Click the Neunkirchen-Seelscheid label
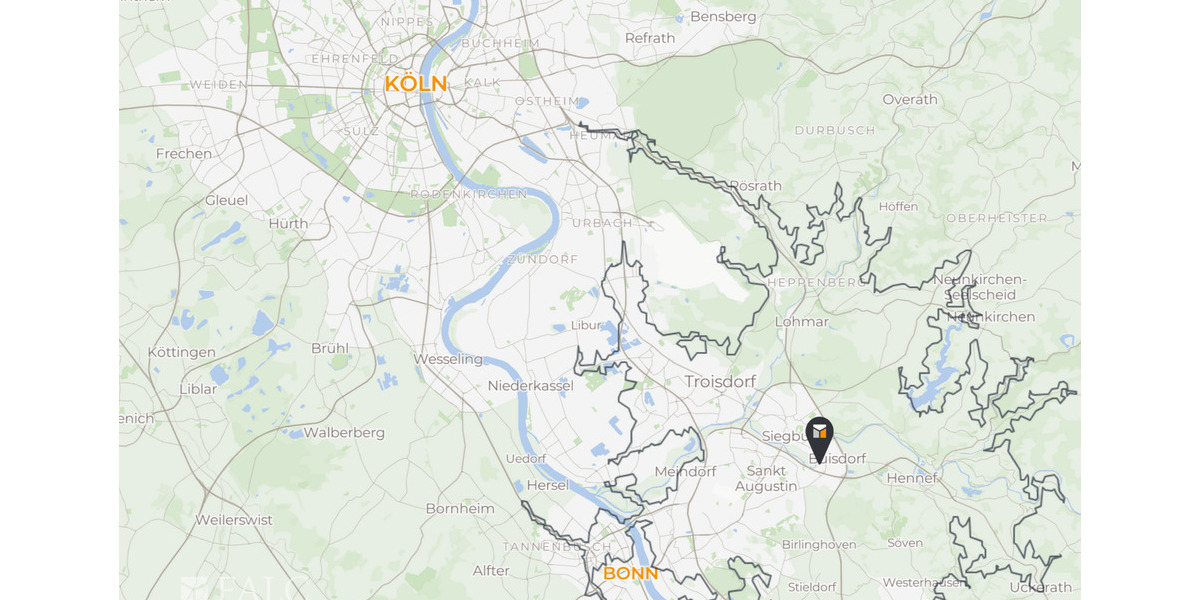Image resolution: width=1200 pixels, height=600 pixels. [979, 287]
